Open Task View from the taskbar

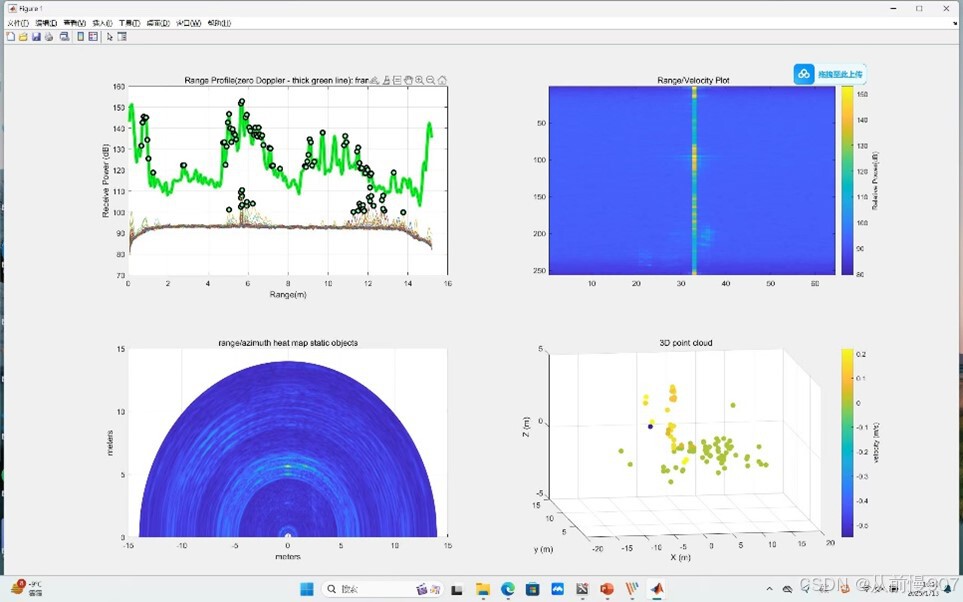pyautogui.click(x=456, y=590)
